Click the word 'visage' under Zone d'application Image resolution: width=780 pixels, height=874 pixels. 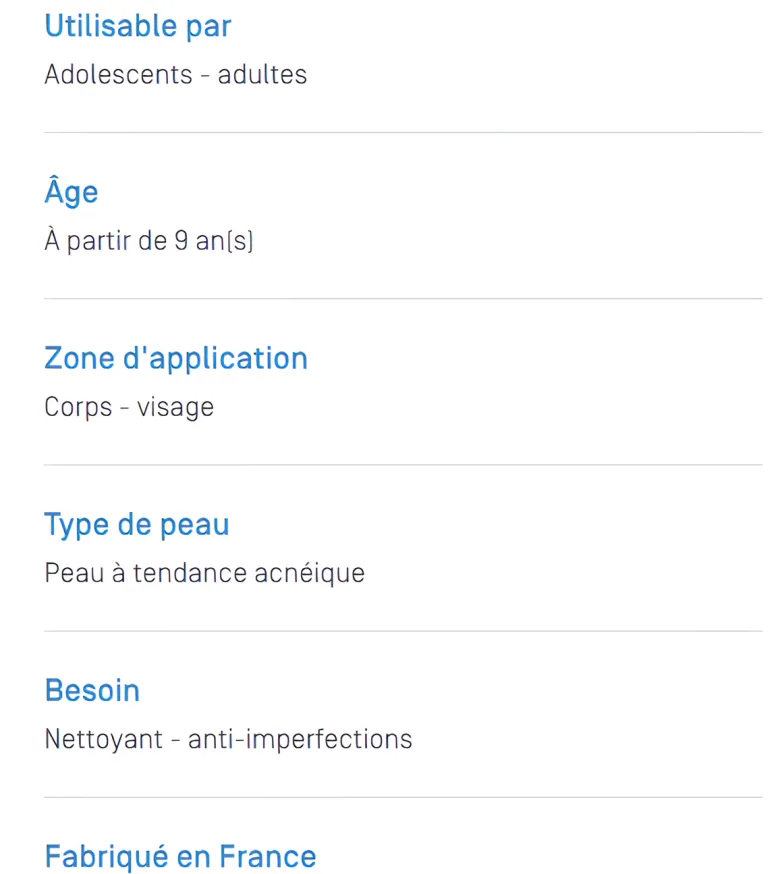click(x=176, y=408)
